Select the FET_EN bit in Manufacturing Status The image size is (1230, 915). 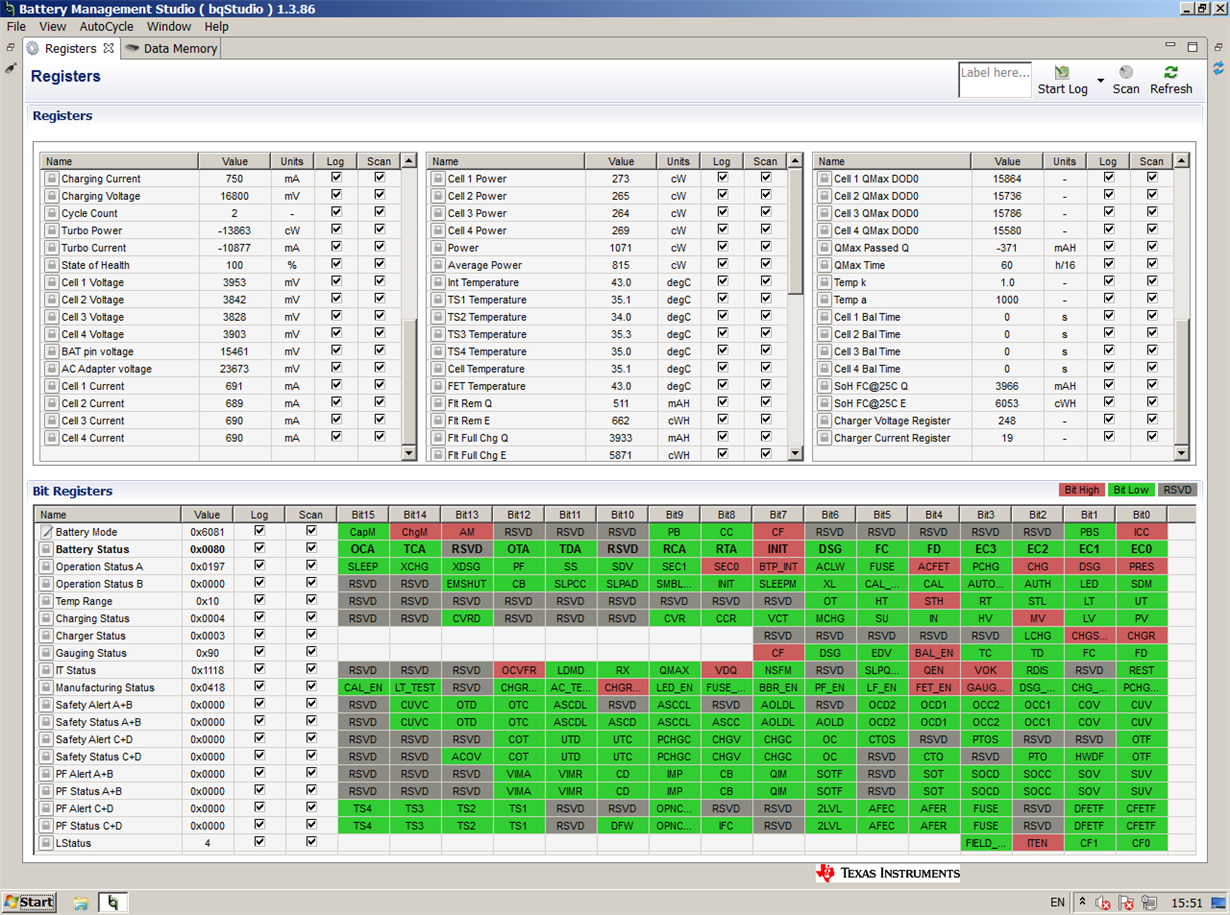coord(933,687)
